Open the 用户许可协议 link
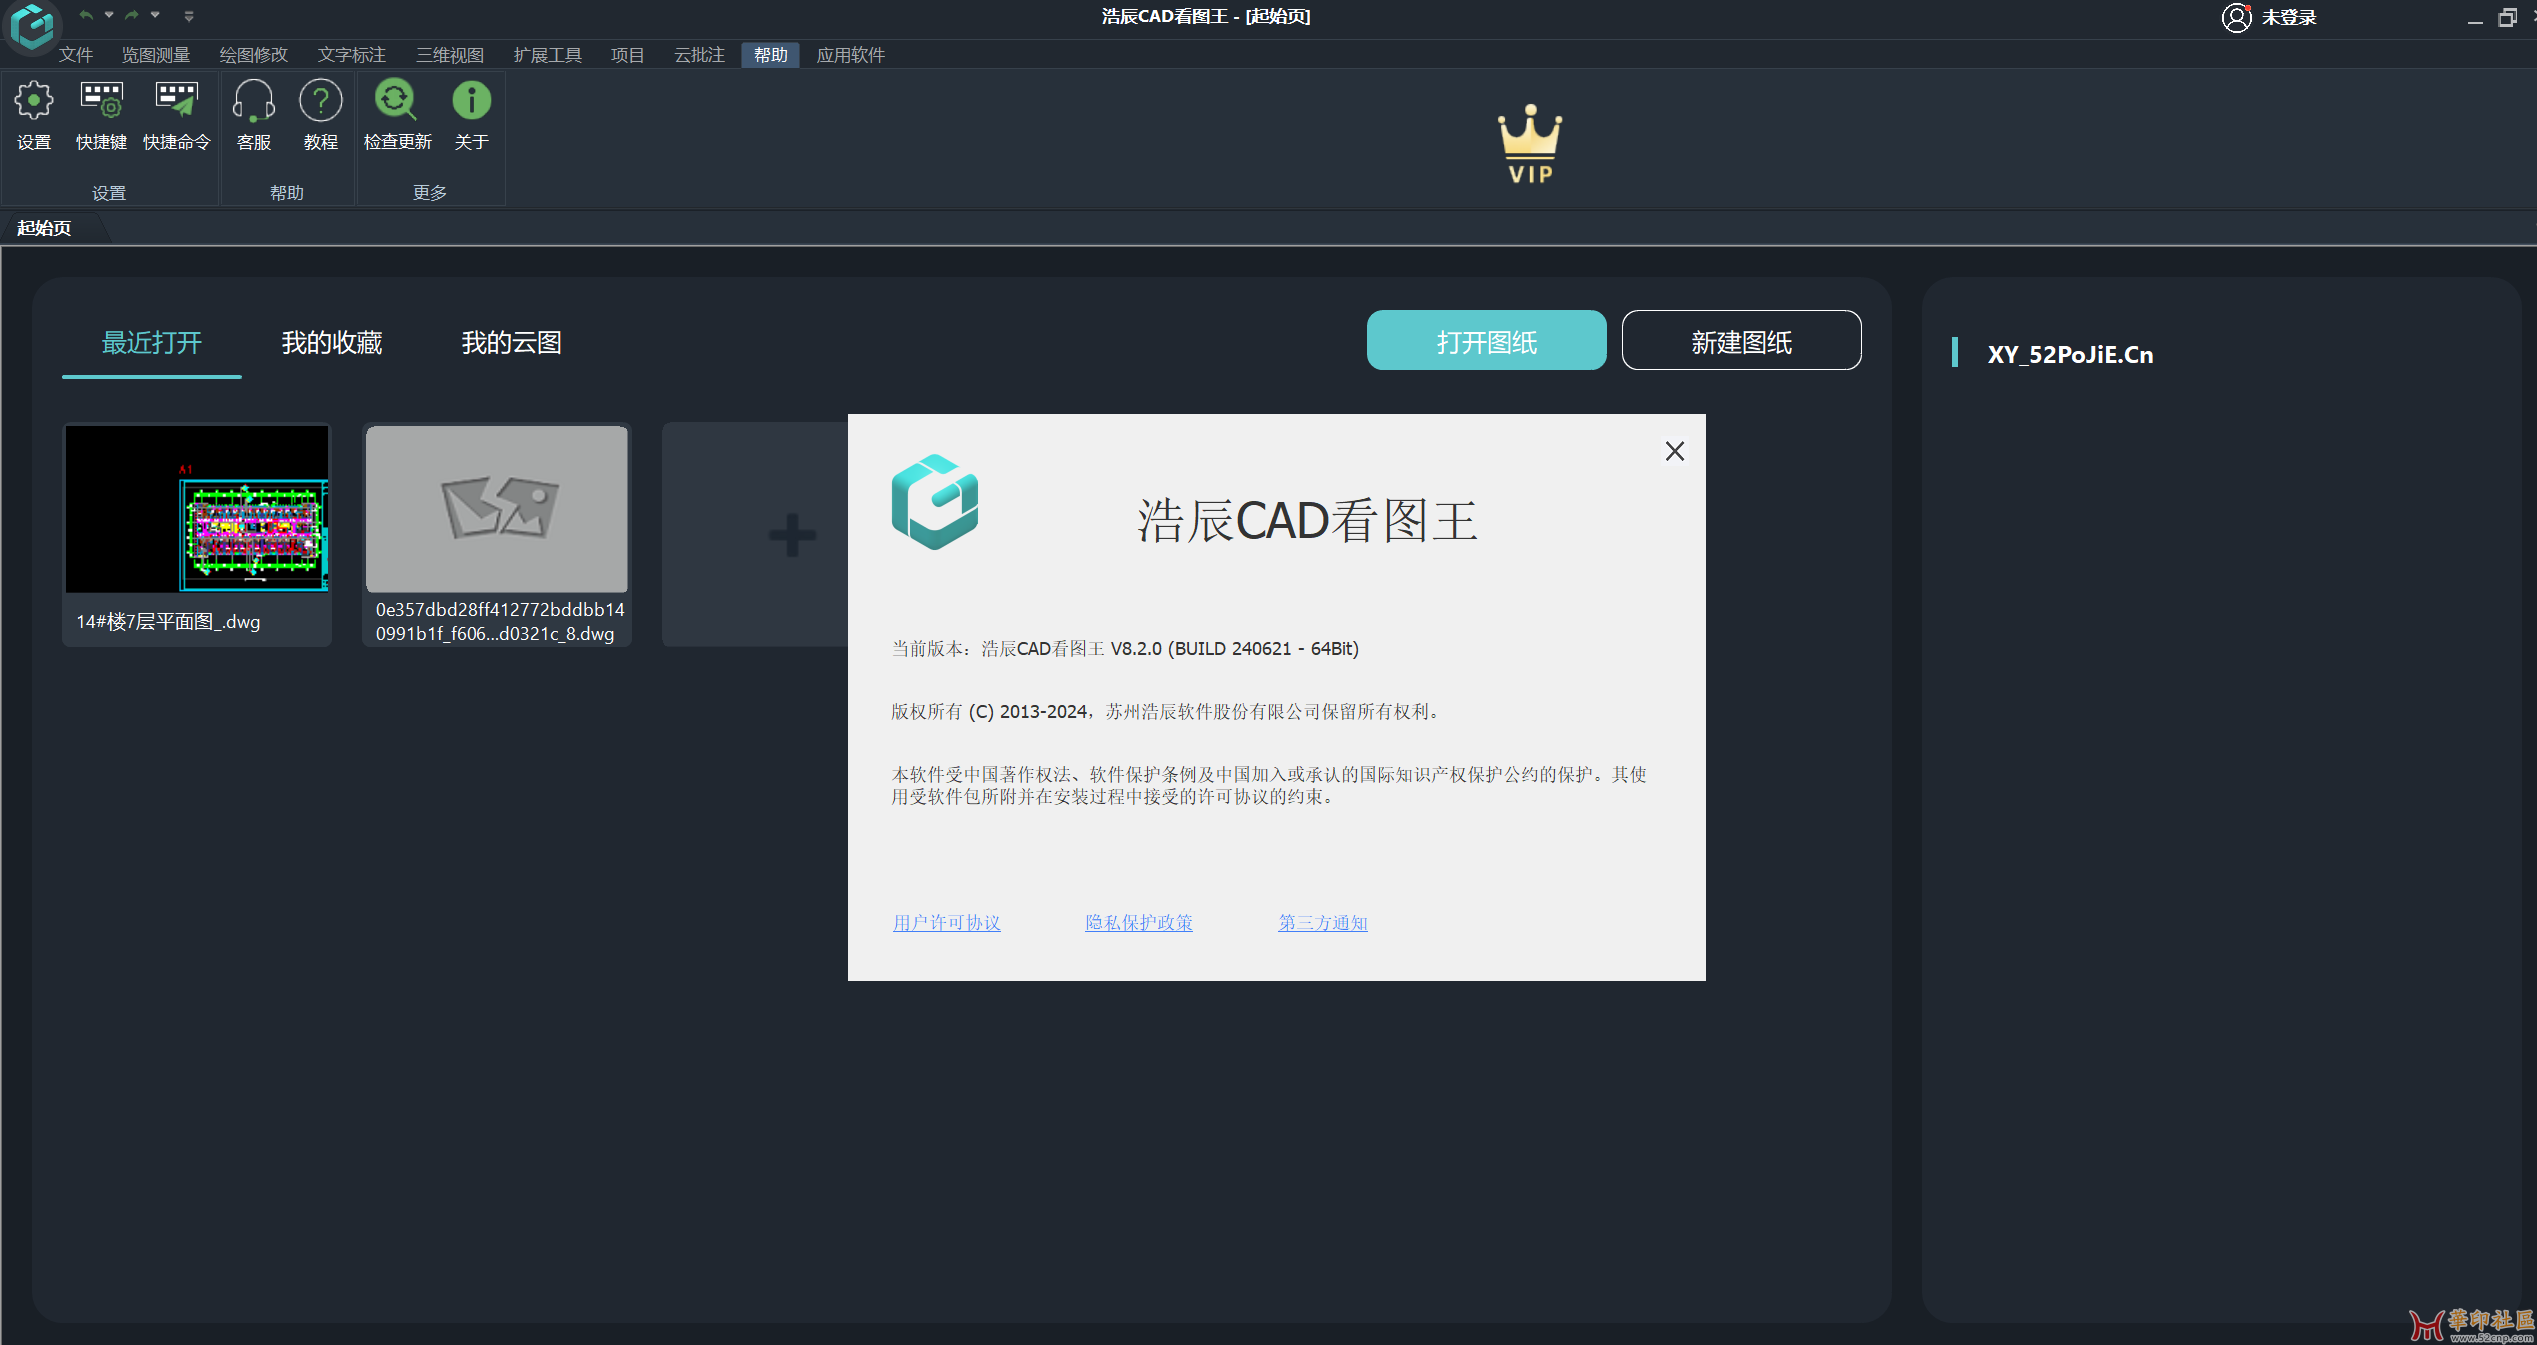Image resolution: width=2537 pixels, height=1345 pixels. [x=946, y=922]
